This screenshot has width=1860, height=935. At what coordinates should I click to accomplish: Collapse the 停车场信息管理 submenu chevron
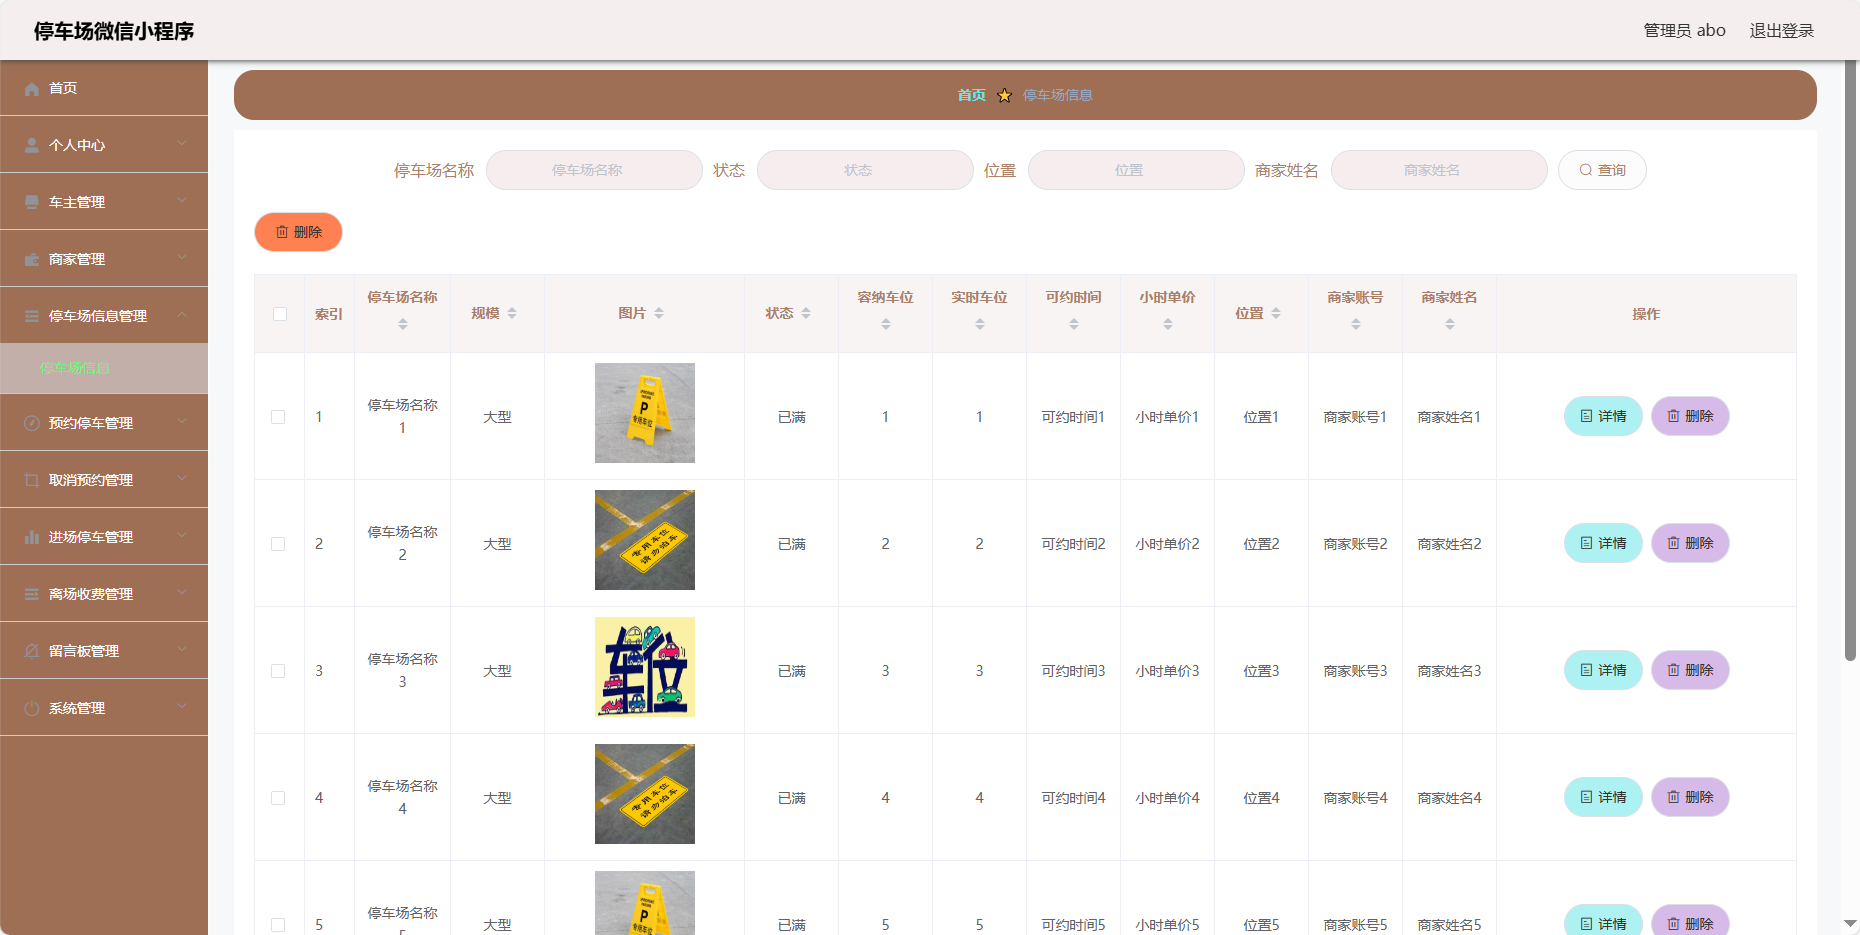coord(182,315)
